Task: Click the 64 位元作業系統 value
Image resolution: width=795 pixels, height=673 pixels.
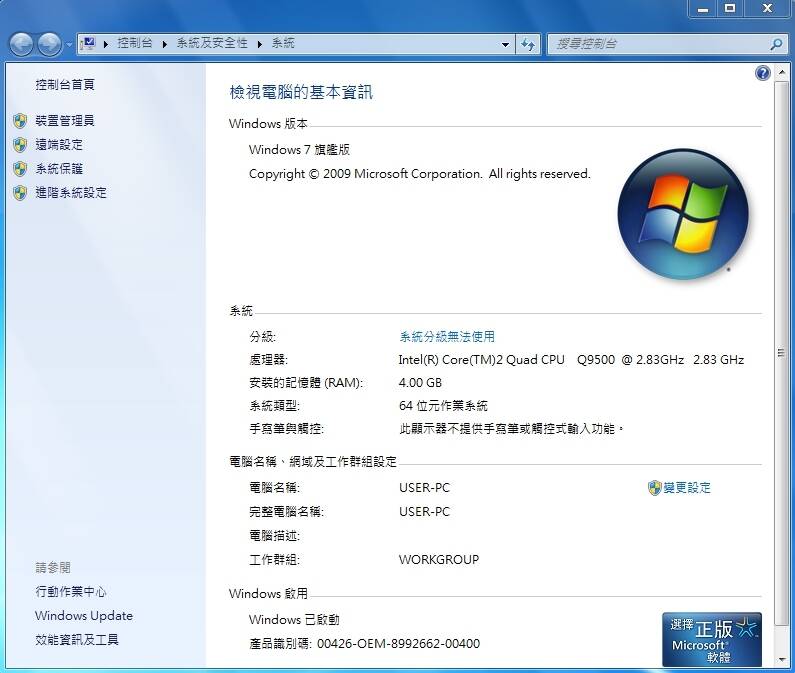Action: pyautogui.click(x=443, y=406)
